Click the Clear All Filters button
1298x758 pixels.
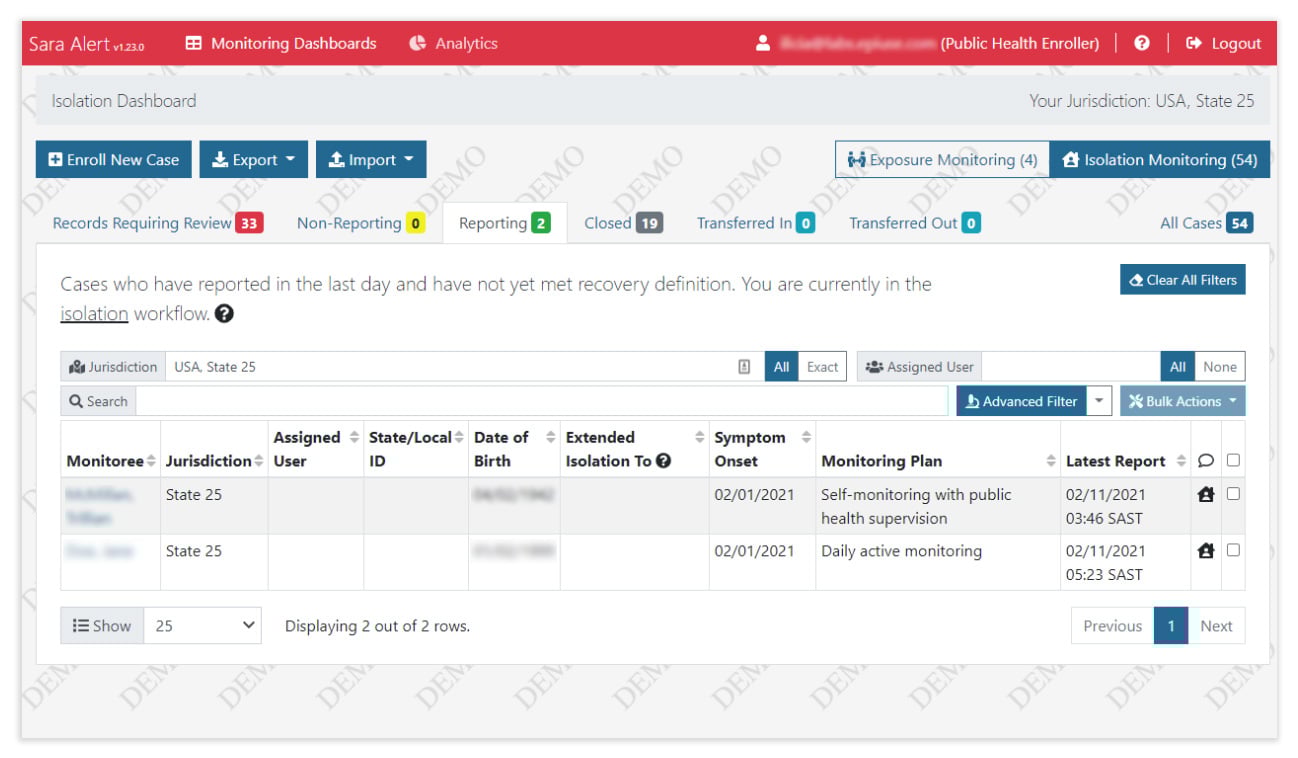1183,280
